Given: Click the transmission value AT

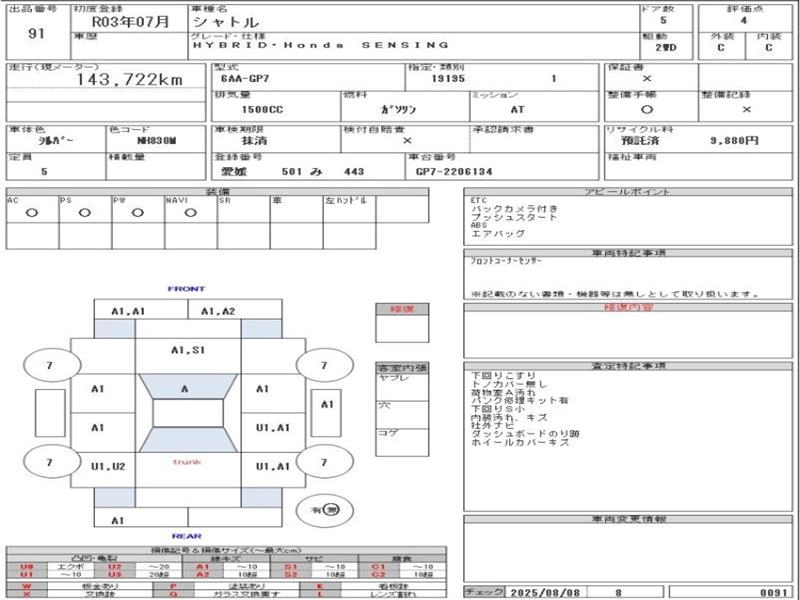Looking at the screenshot, I should [517, 110].
